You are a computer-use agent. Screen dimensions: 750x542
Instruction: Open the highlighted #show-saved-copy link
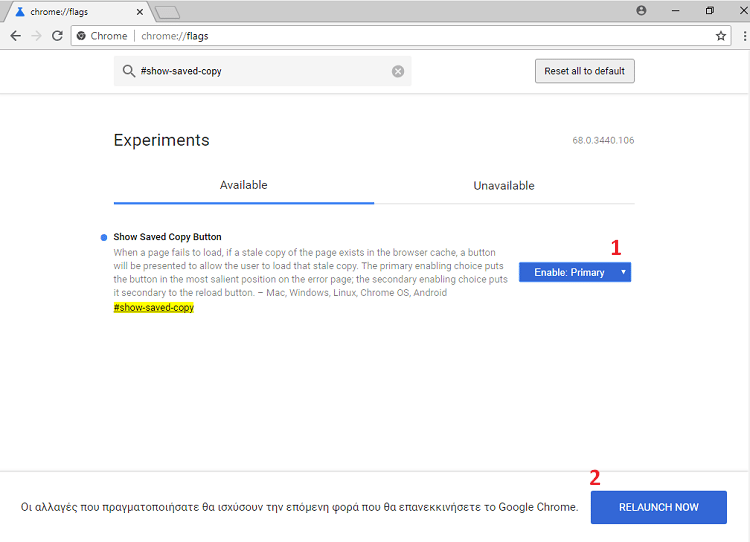pos(154,308)
